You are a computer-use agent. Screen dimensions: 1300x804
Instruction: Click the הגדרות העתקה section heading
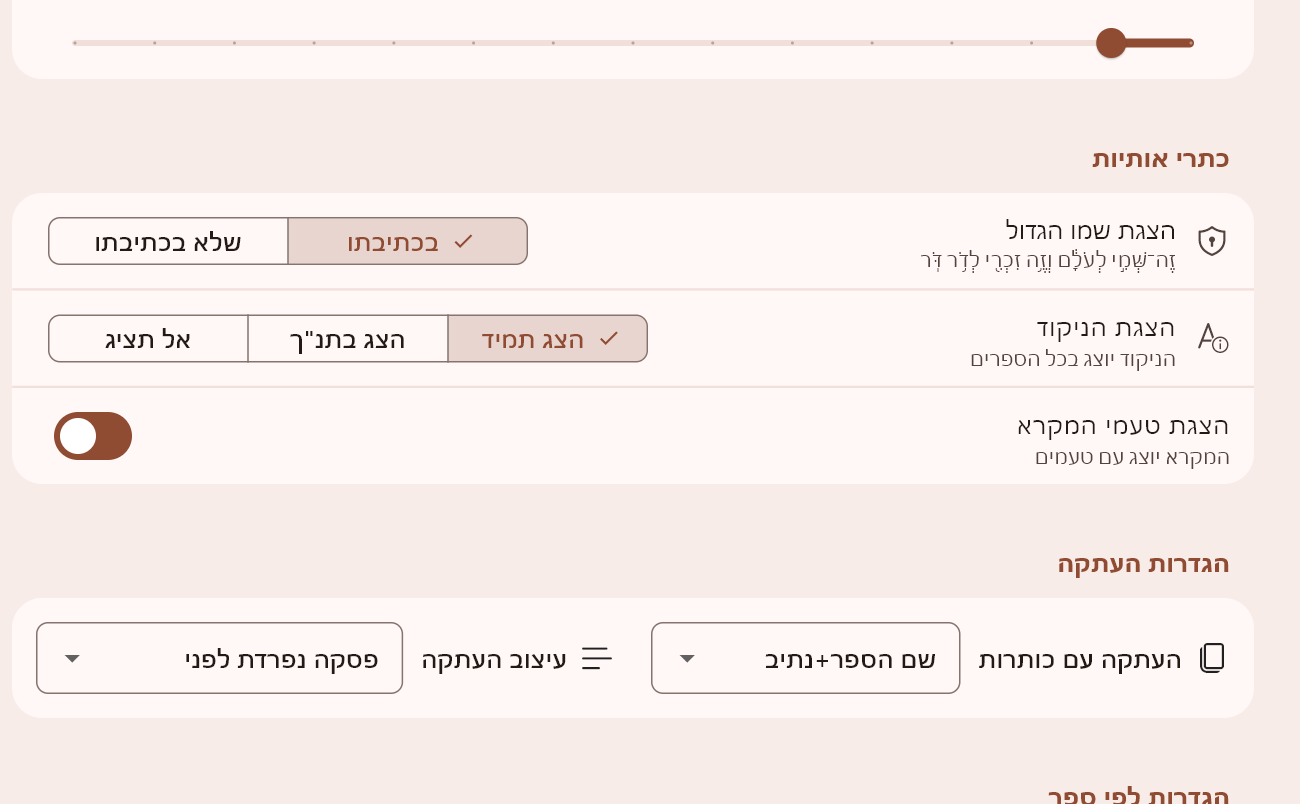point(1143,563)
